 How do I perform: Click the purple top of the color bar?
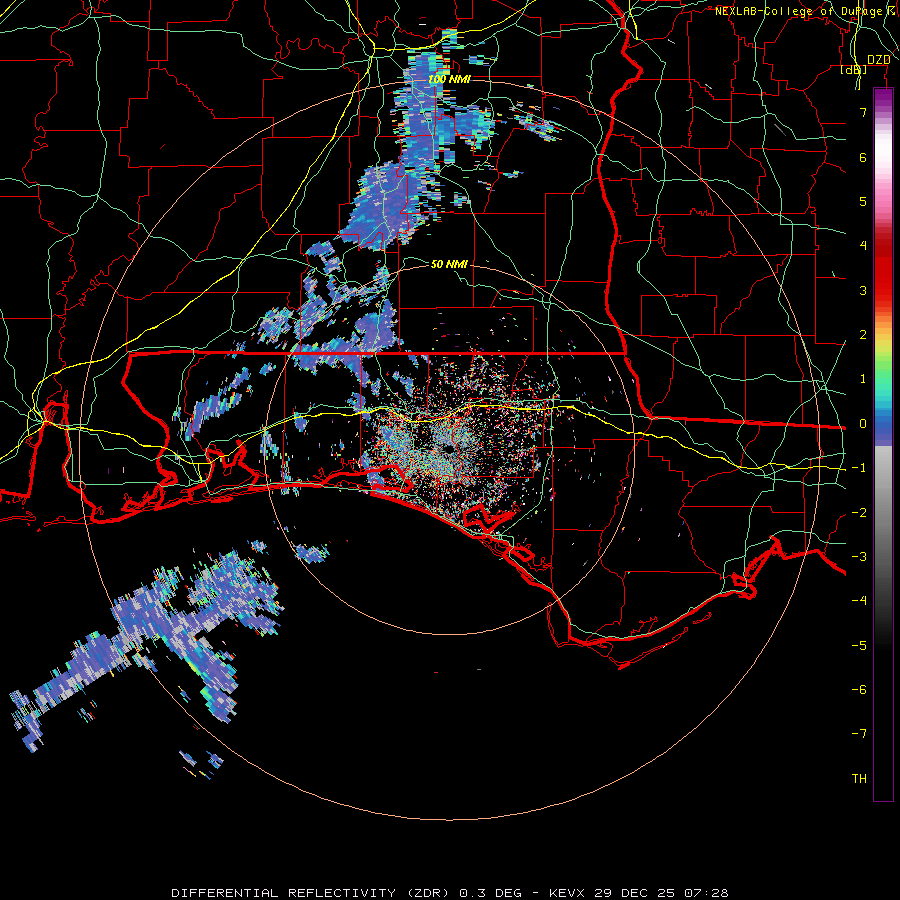[x=883, y=98]
